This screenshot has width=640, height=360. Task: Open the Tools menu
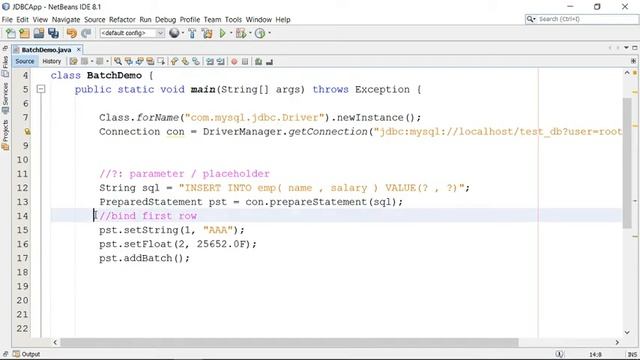coord(233,20)
